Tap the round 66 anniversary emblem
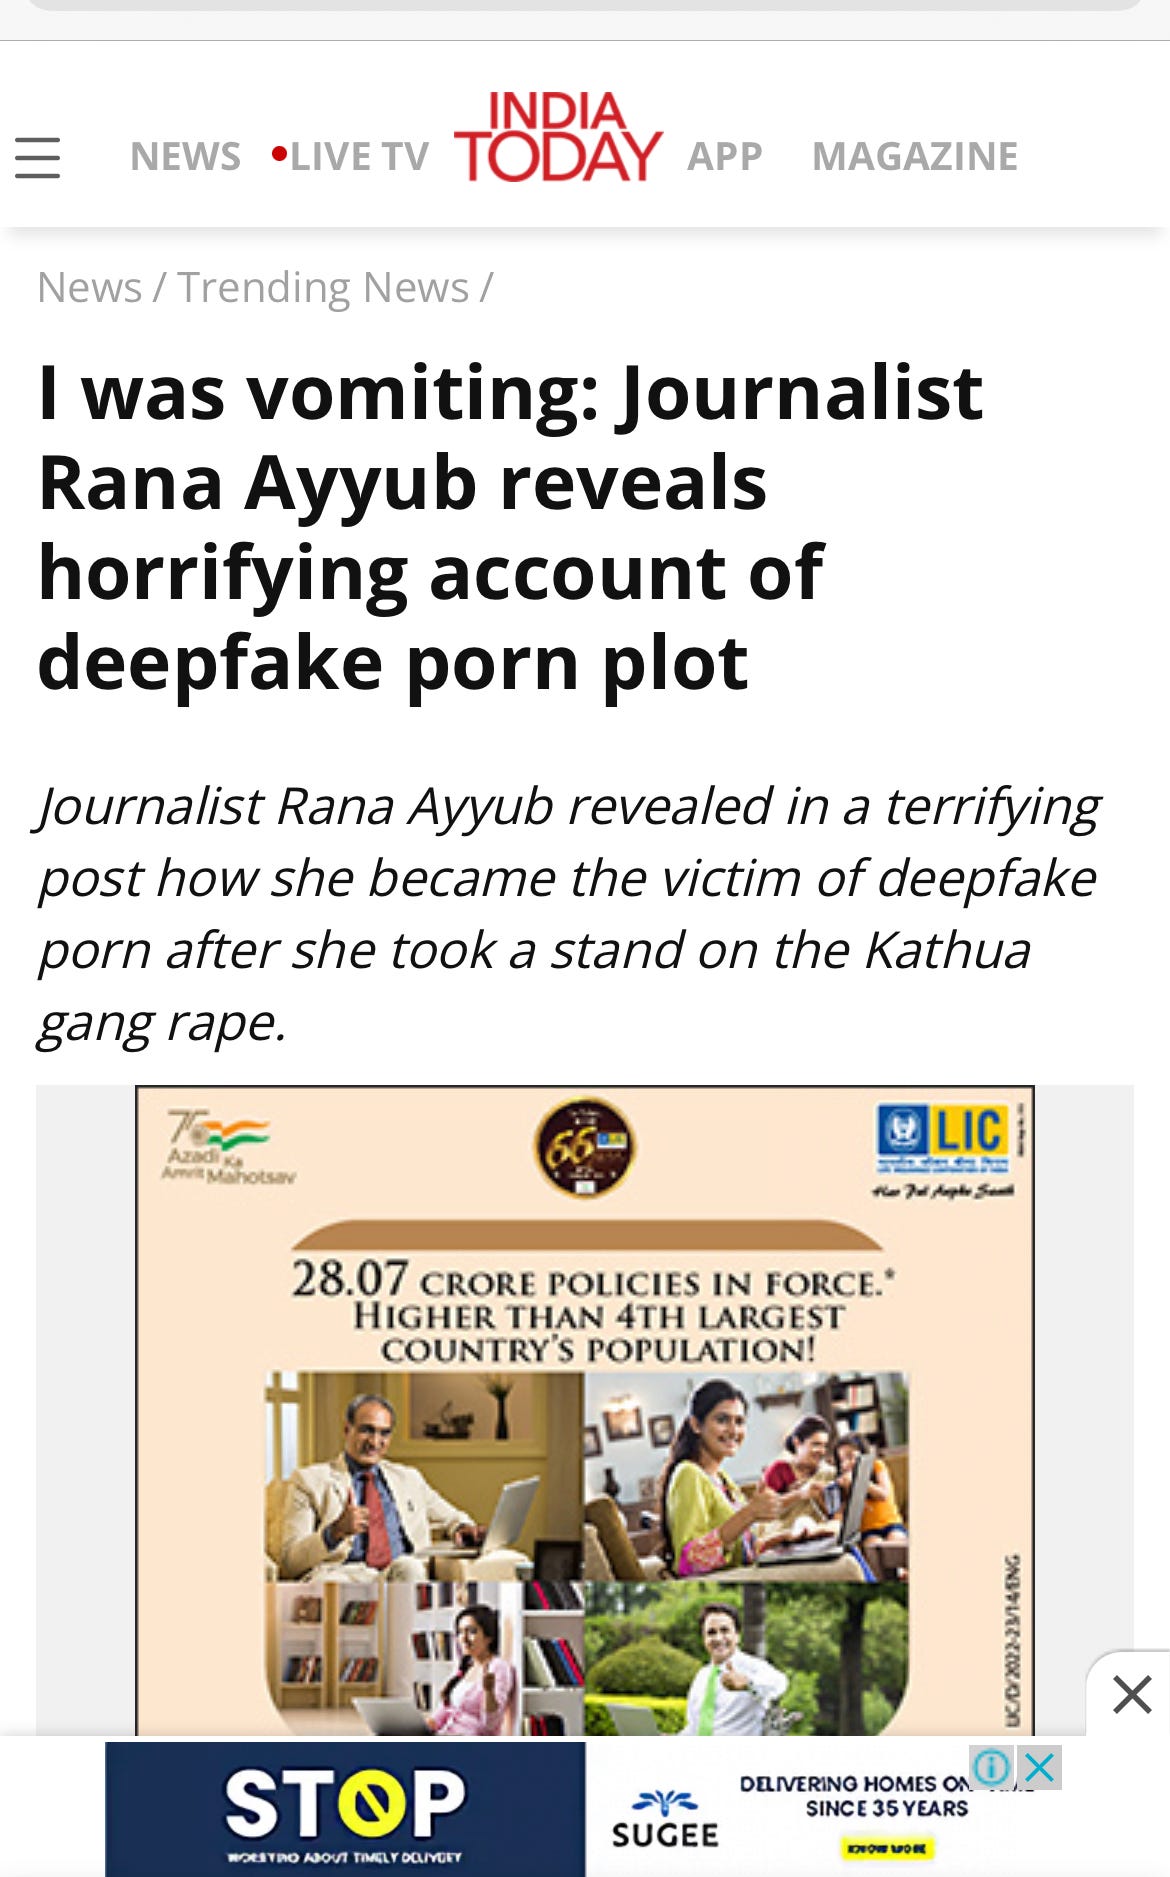Image resolution: width=1170 pixels, height=1877 pixels. coord(585,1147)
